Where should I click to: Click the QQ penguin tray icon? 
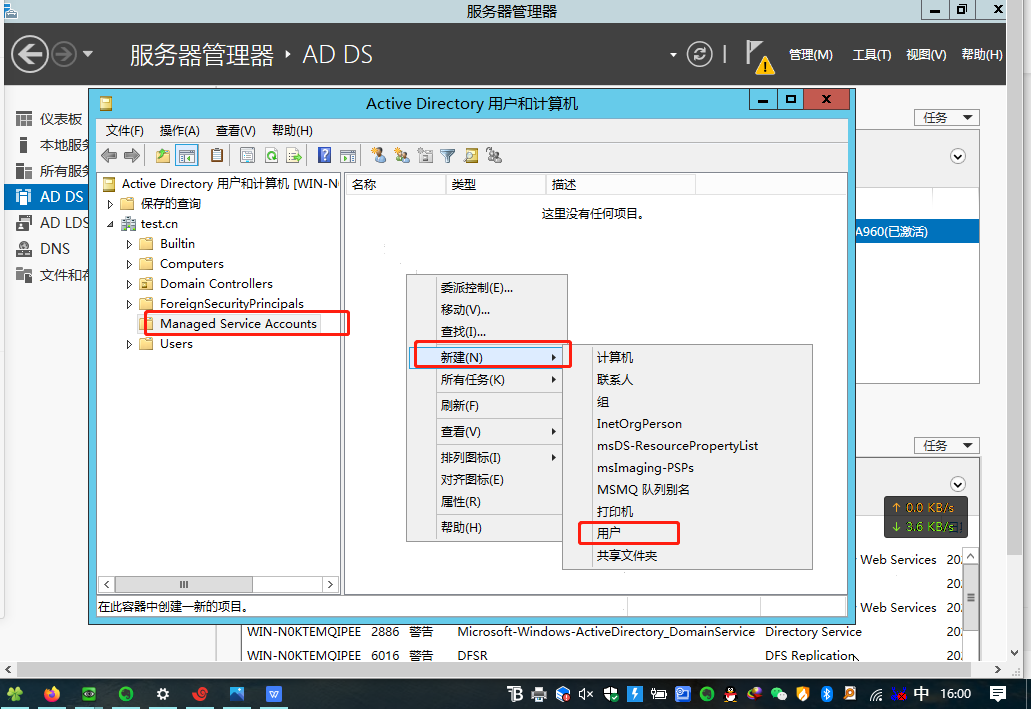[731, 694]
